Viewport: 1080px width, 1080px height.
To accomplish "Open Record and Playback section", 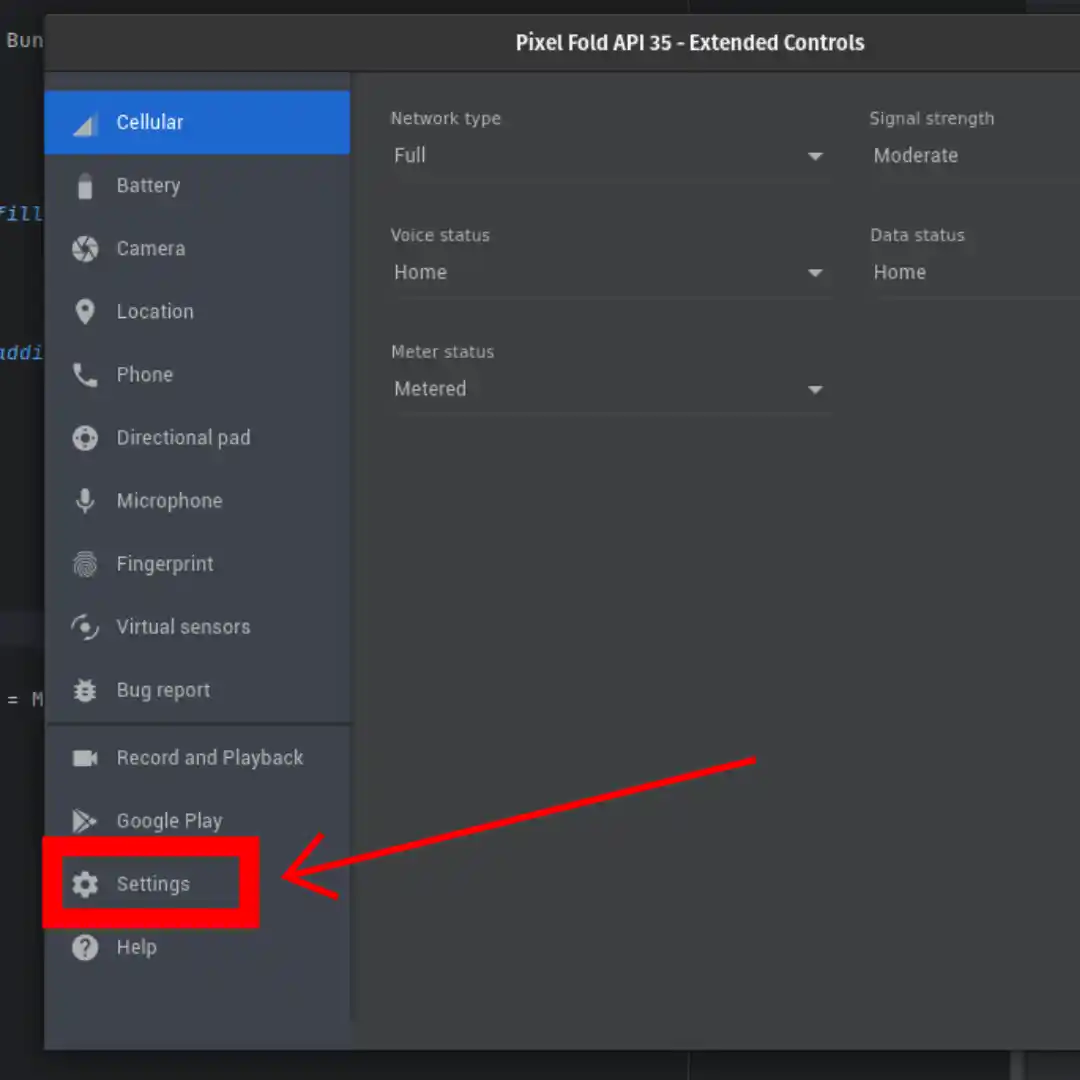I will (198, 758).
